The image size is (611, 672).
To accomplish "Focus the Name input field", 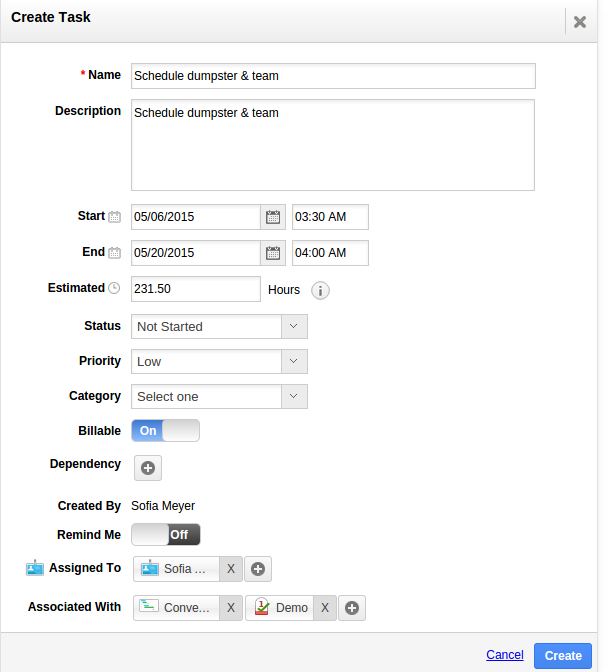I will (333, 76).
